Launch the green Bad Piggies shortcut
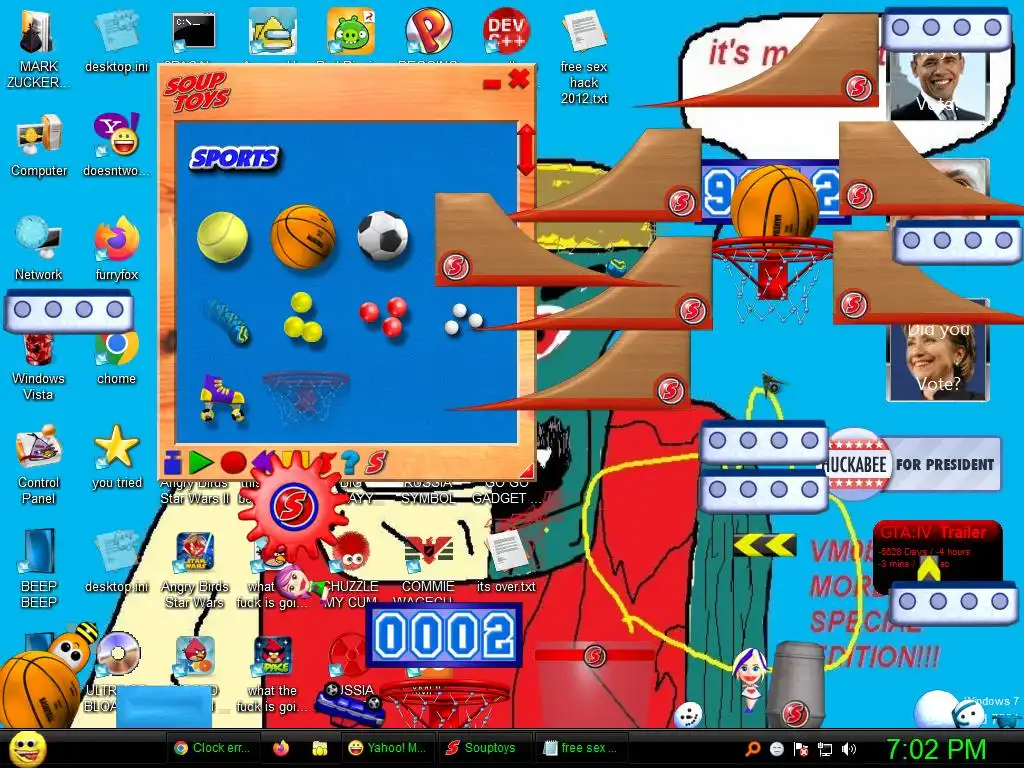 click(351, 31)
